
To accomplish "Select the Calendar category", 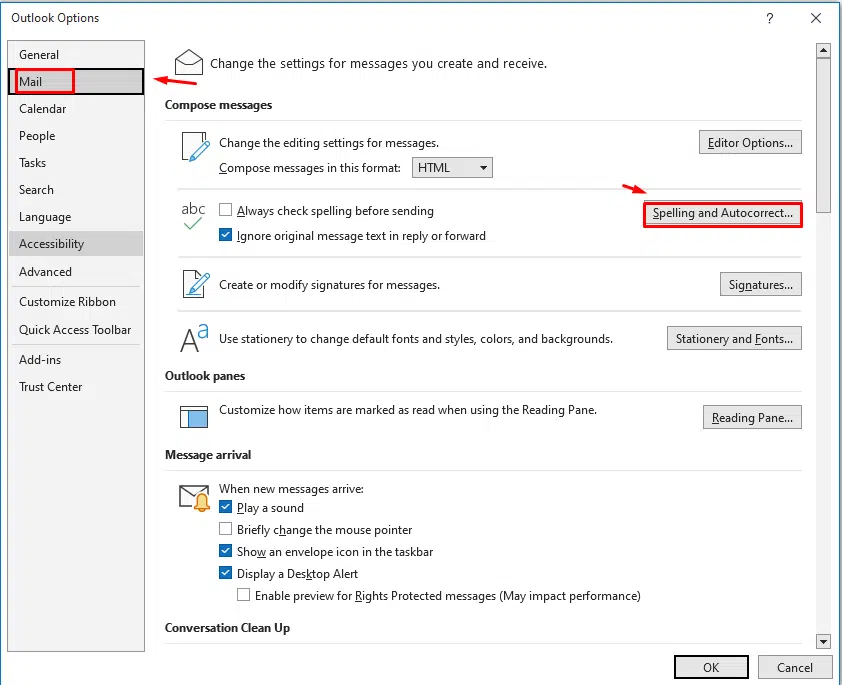I will 76,109.
